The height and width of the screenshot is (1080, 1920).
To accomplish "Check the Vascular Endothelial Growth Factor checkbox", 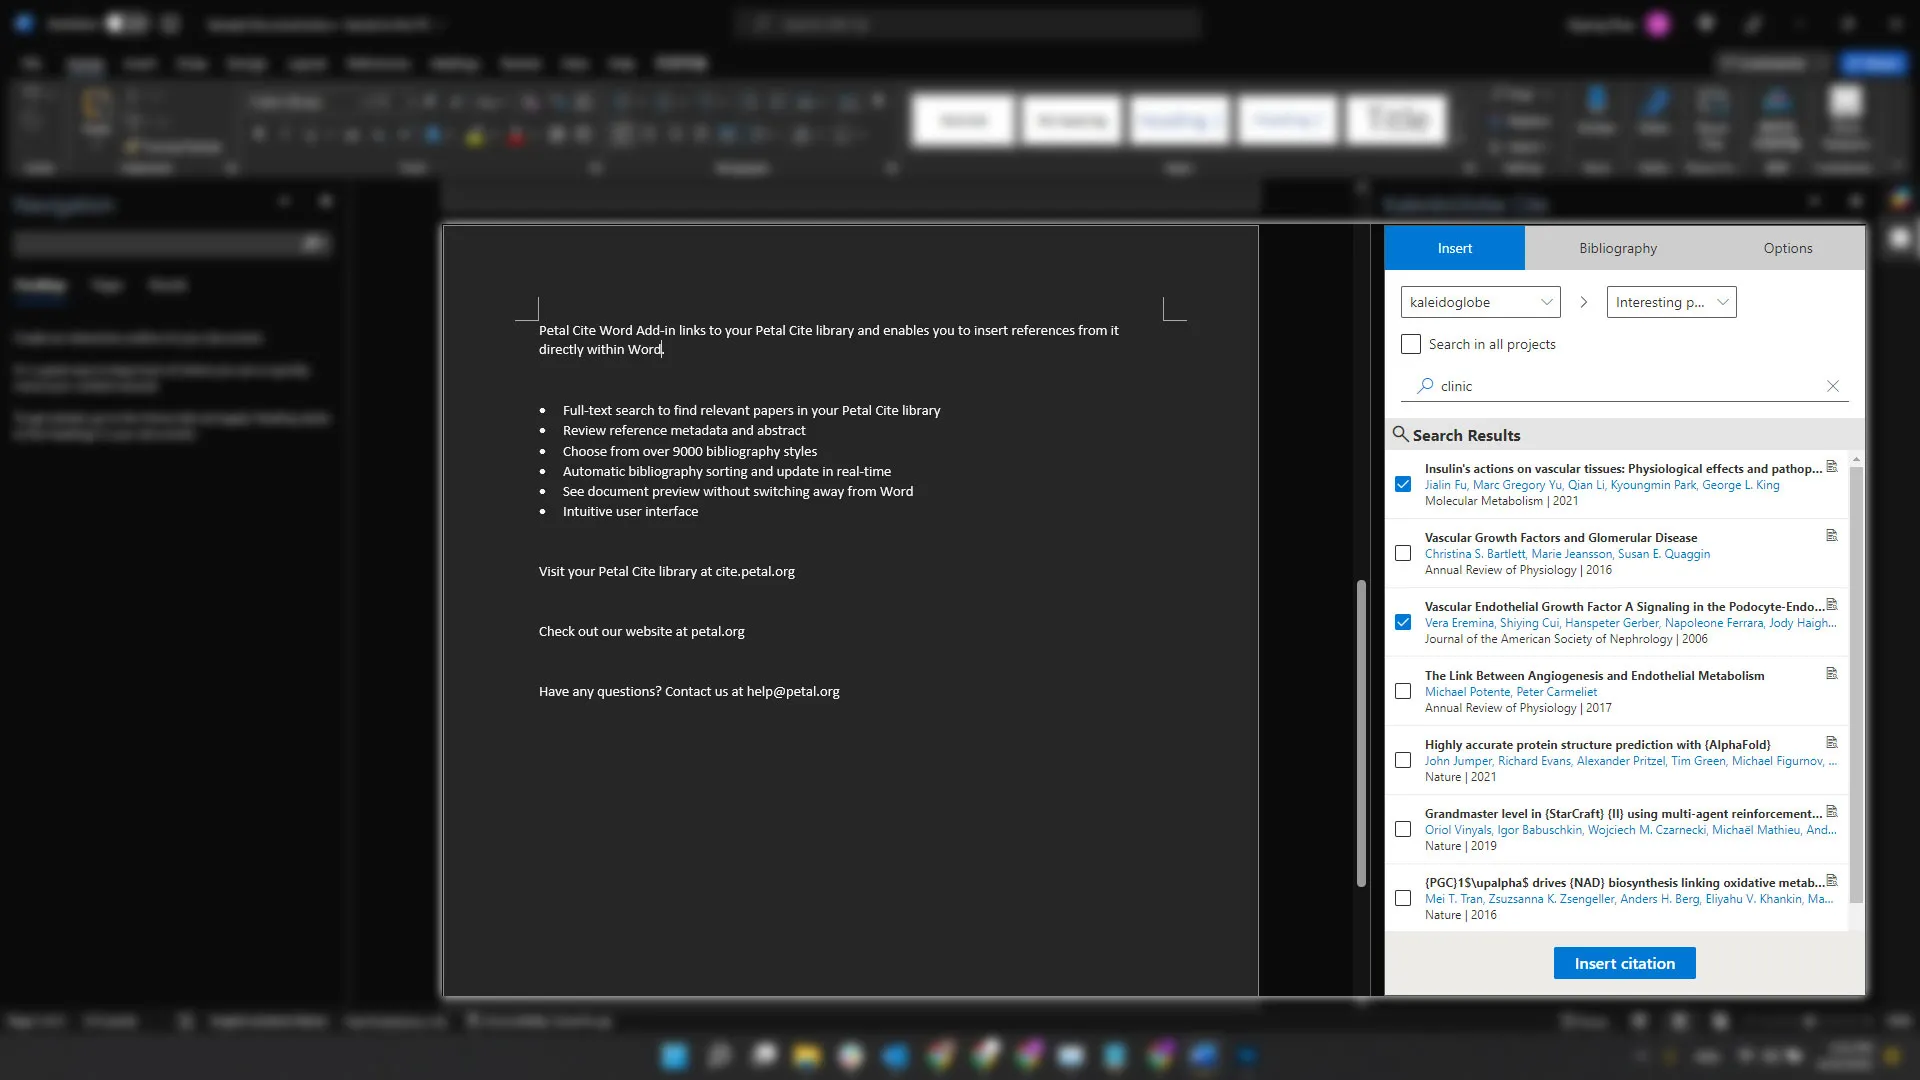I will pyautogui.click(x=1403, y=622).
